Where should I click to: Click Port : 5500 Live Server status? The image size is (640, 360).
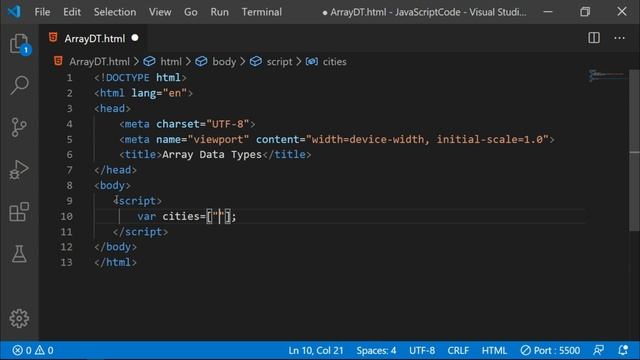[550, 350]
